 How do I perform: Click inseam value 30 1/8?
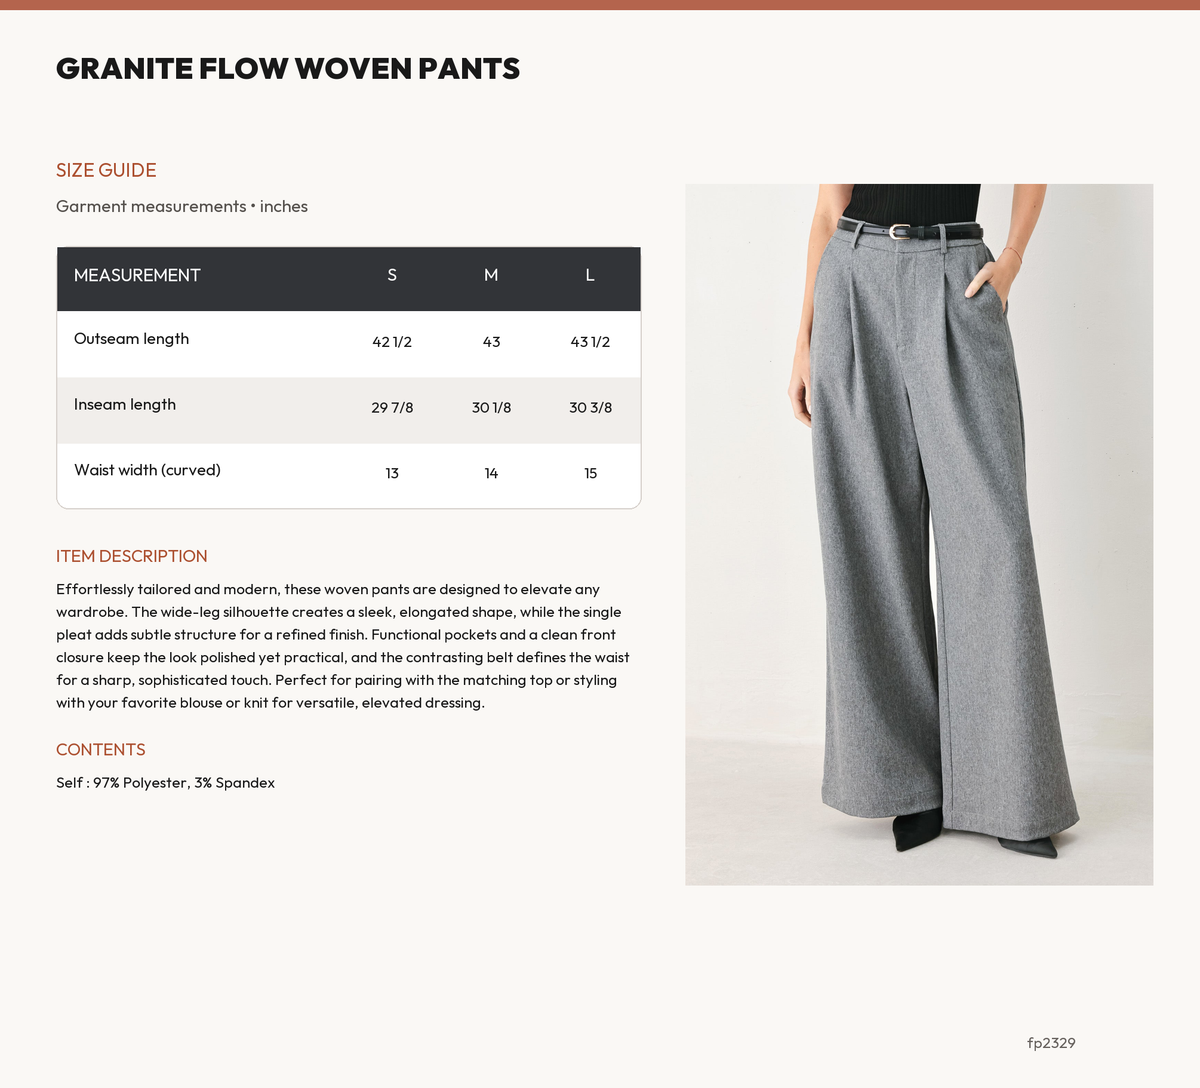coord(491,408)
